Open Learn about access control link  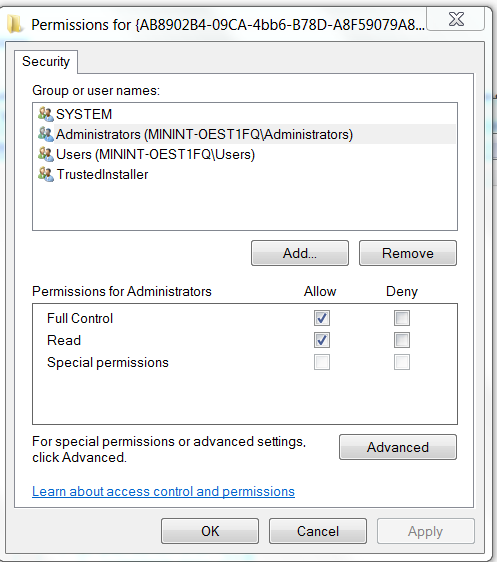coord(163,491)
